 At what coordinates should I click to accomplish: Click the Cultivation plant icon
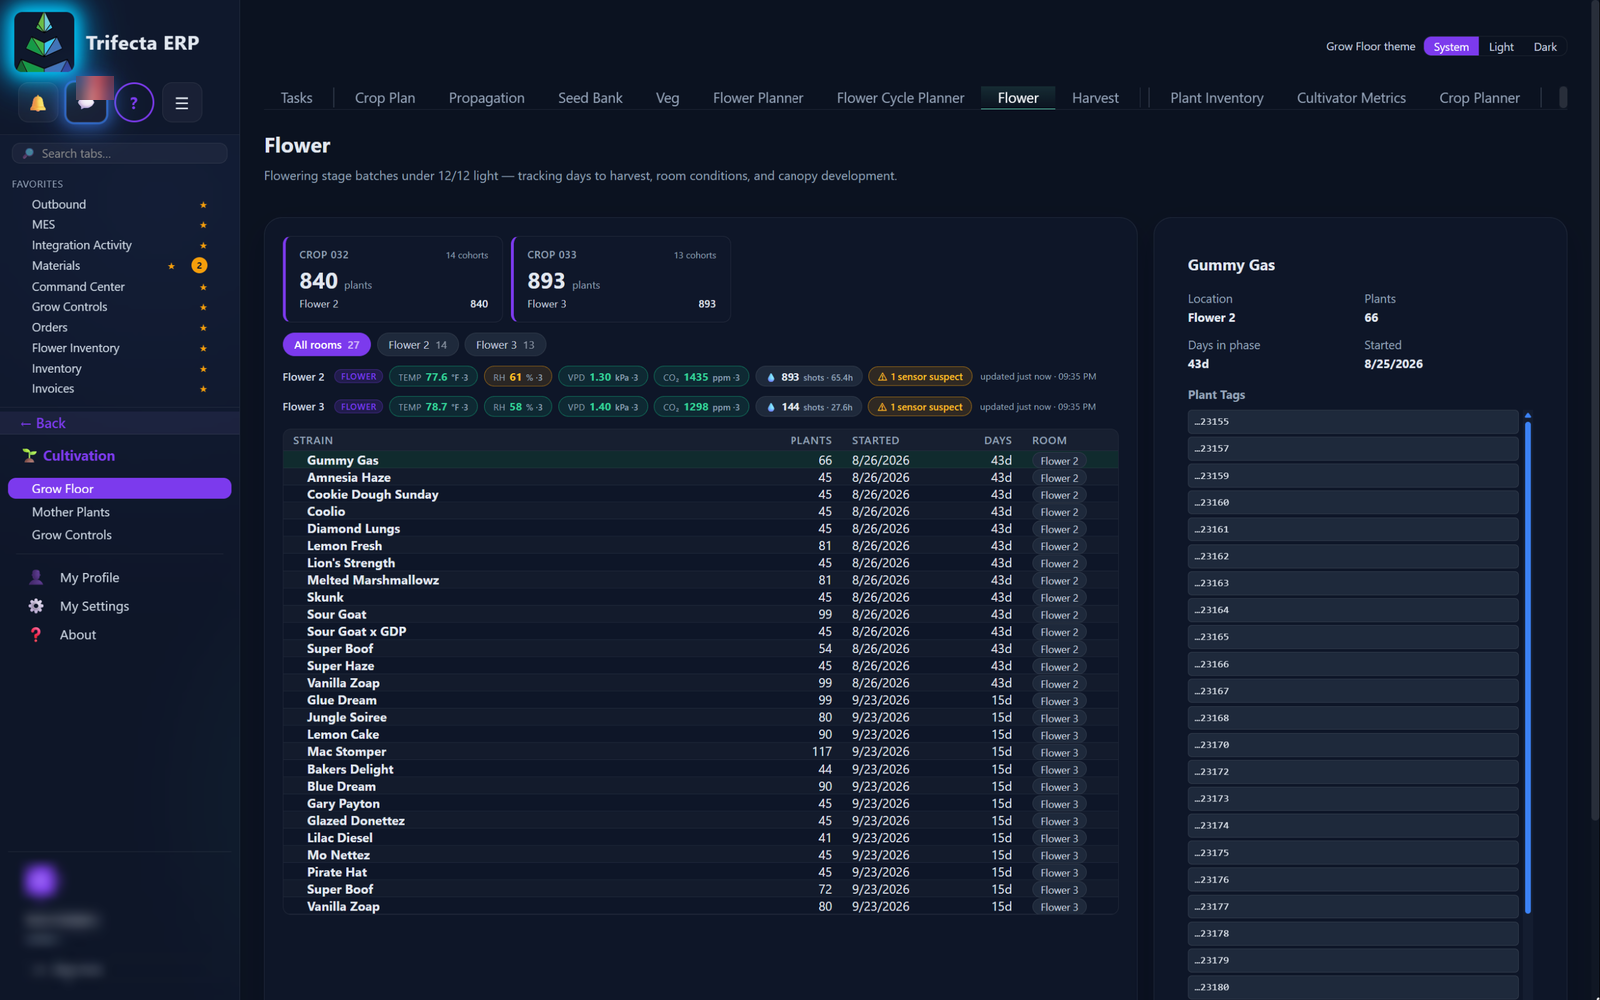pyautogui.click(x=29, y=456)
